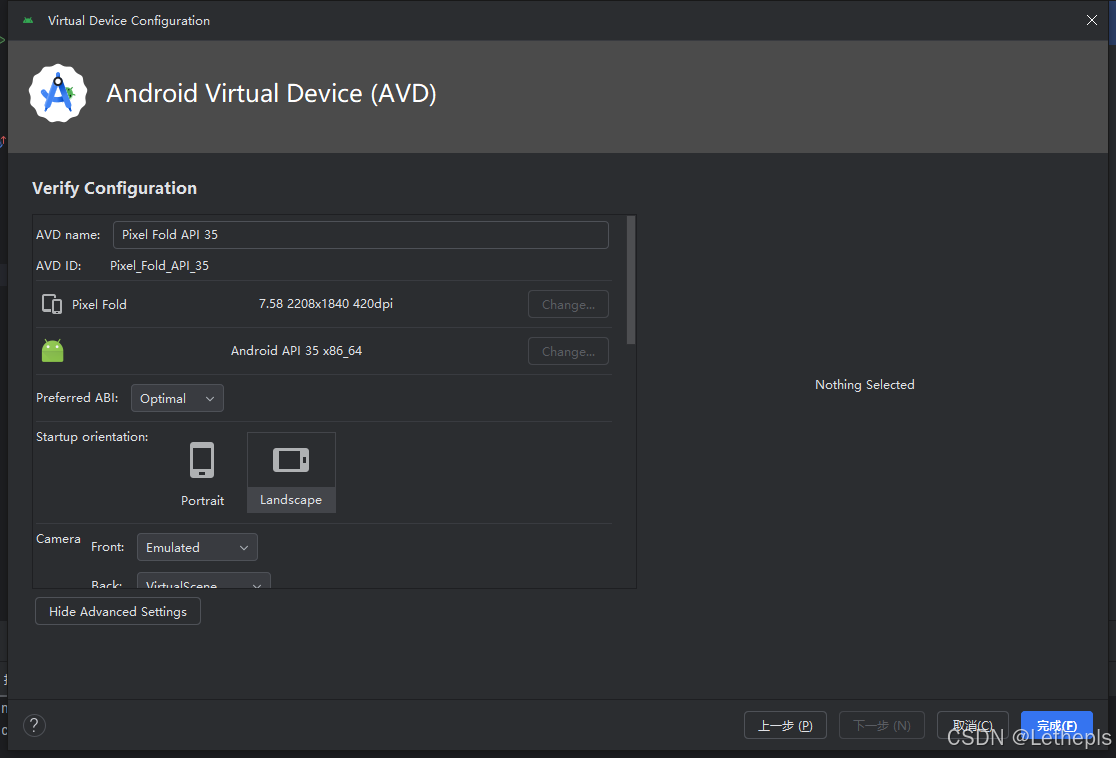
Task: Open the Back camera VirtualScene dropdown
Action: (204, 581)
